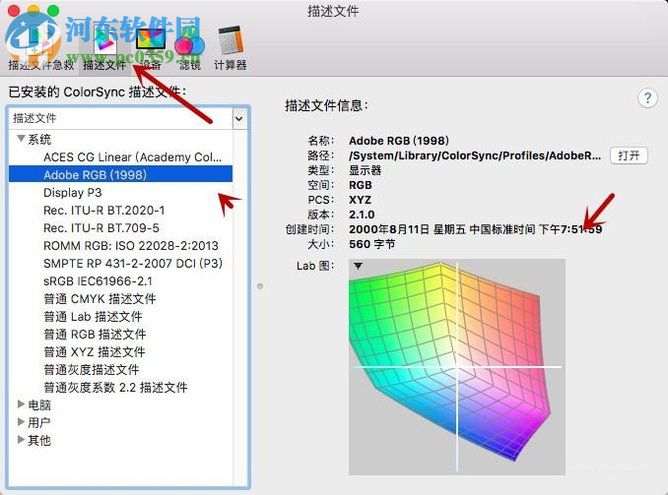Viewport: 668px width, 495px height.
Task: Select 普通灰度描述文件
Action: click(x=121, y=370)
